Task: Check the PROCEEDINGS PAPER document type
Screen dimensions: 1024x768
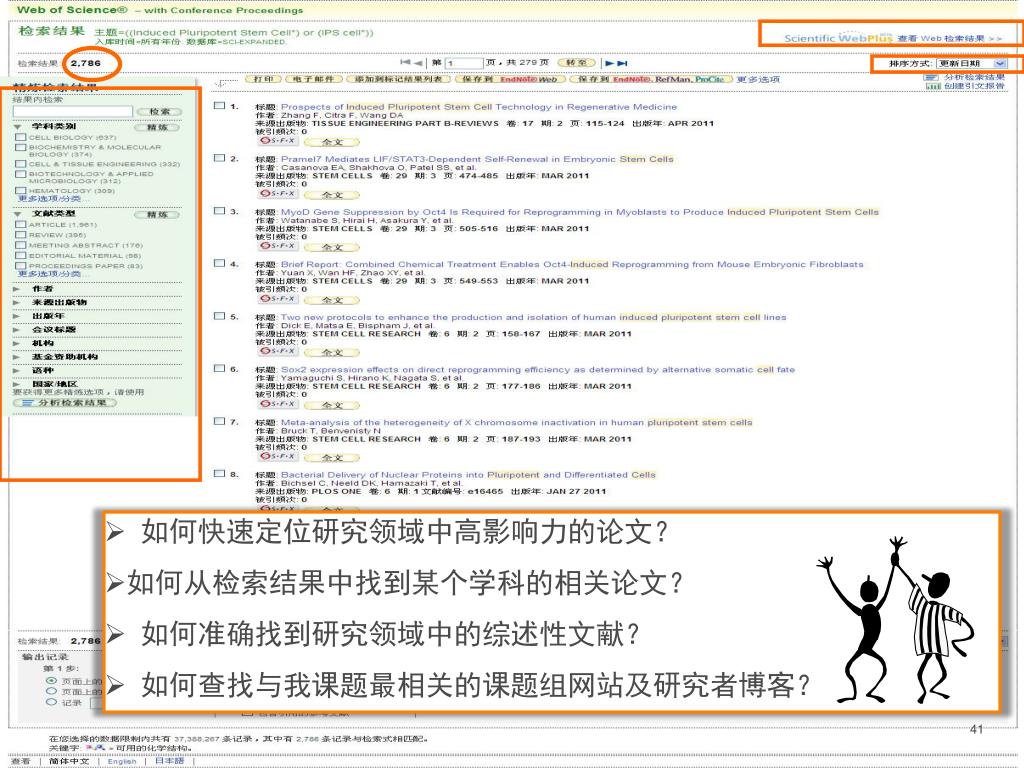Action: 21,266
